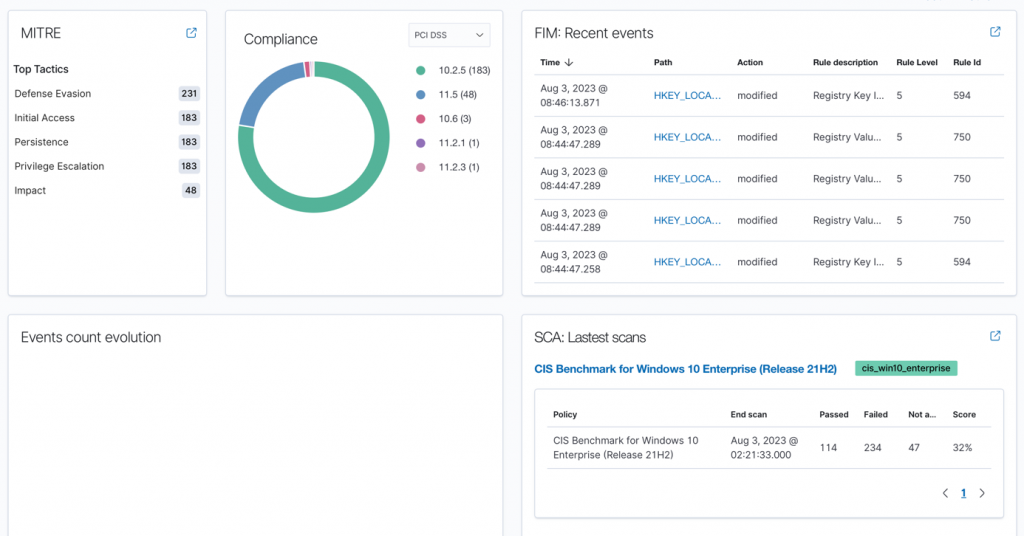Click page 1 in SCA pagination

point(963,493)
